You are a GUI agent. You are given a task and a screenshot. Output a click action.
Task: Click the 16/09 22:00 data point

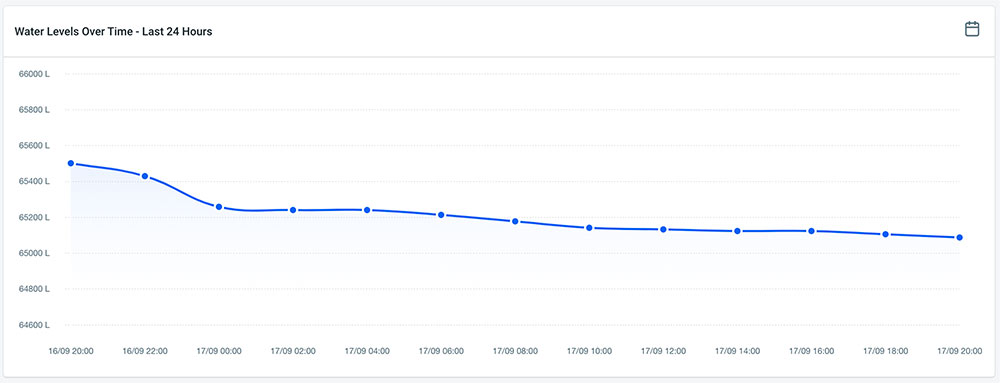click(145, 176)
